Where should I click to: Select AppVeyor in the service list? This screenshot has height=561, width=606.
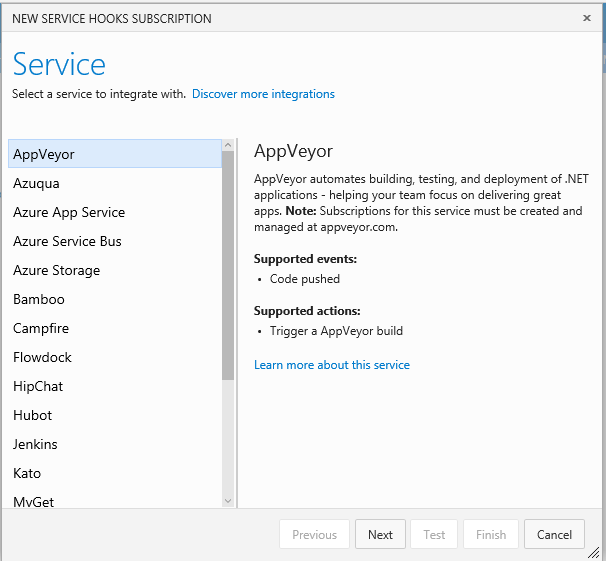click(x=115, y=154)
